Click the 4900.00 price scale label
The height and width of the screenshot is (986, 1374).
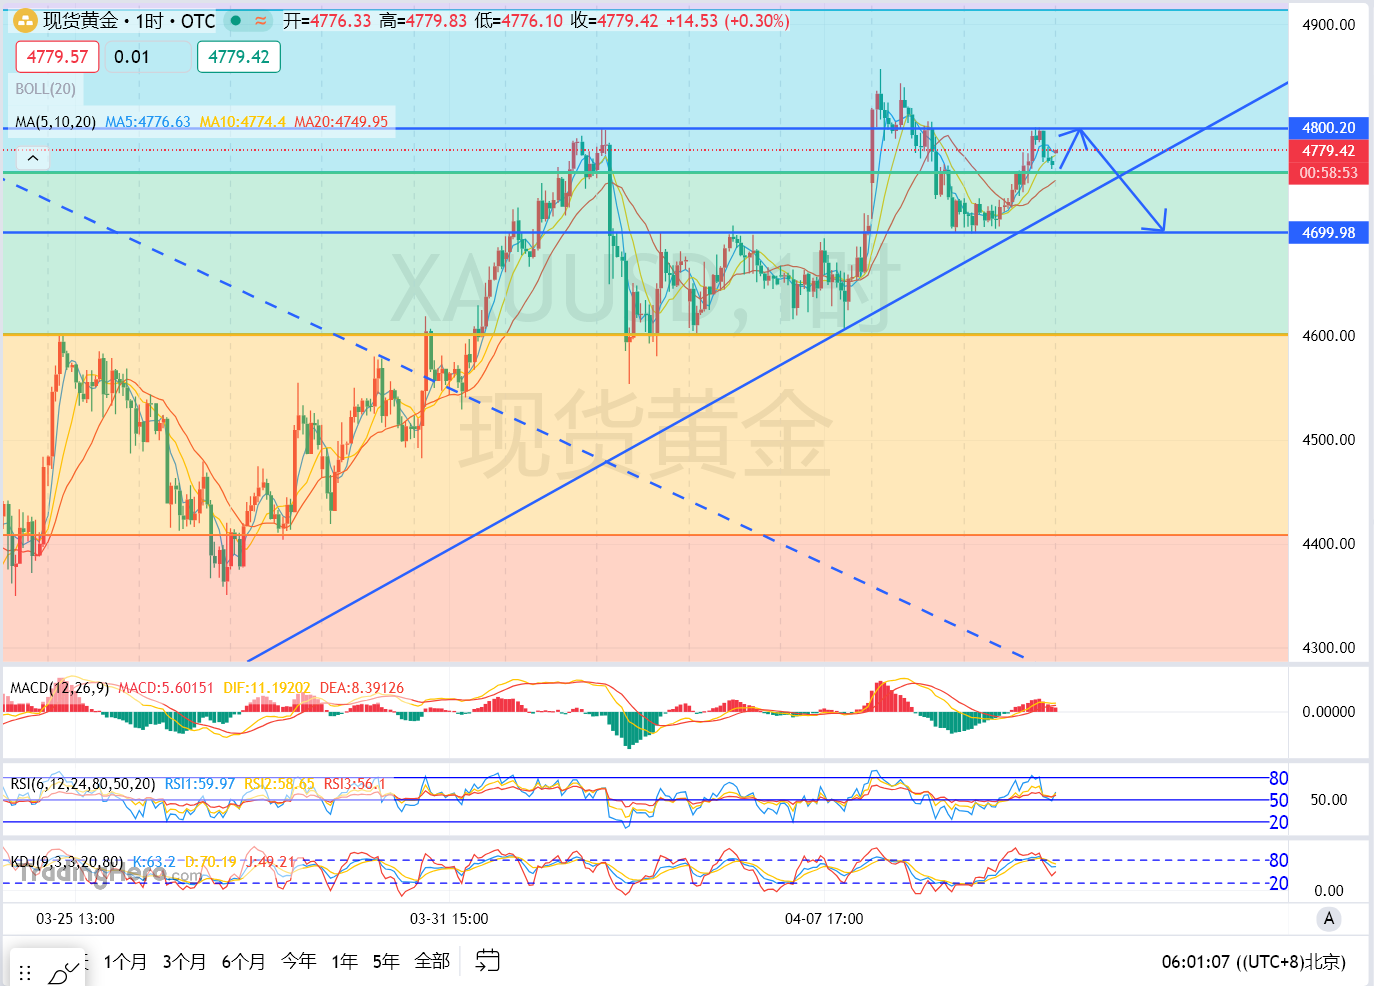pyautogui.click(x=1329, y=25)
